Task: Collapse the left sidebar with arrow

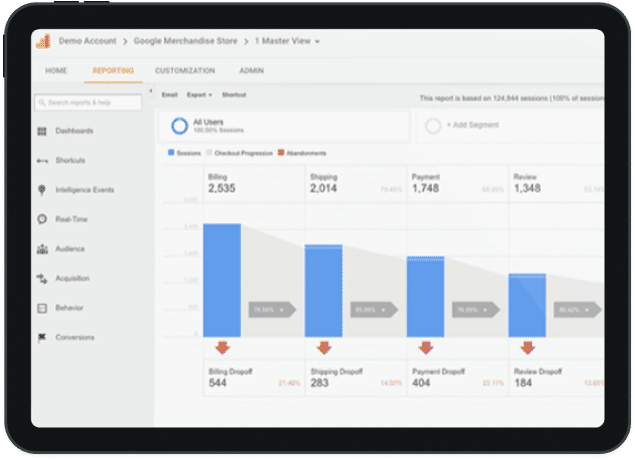Action: coord(151,91)
